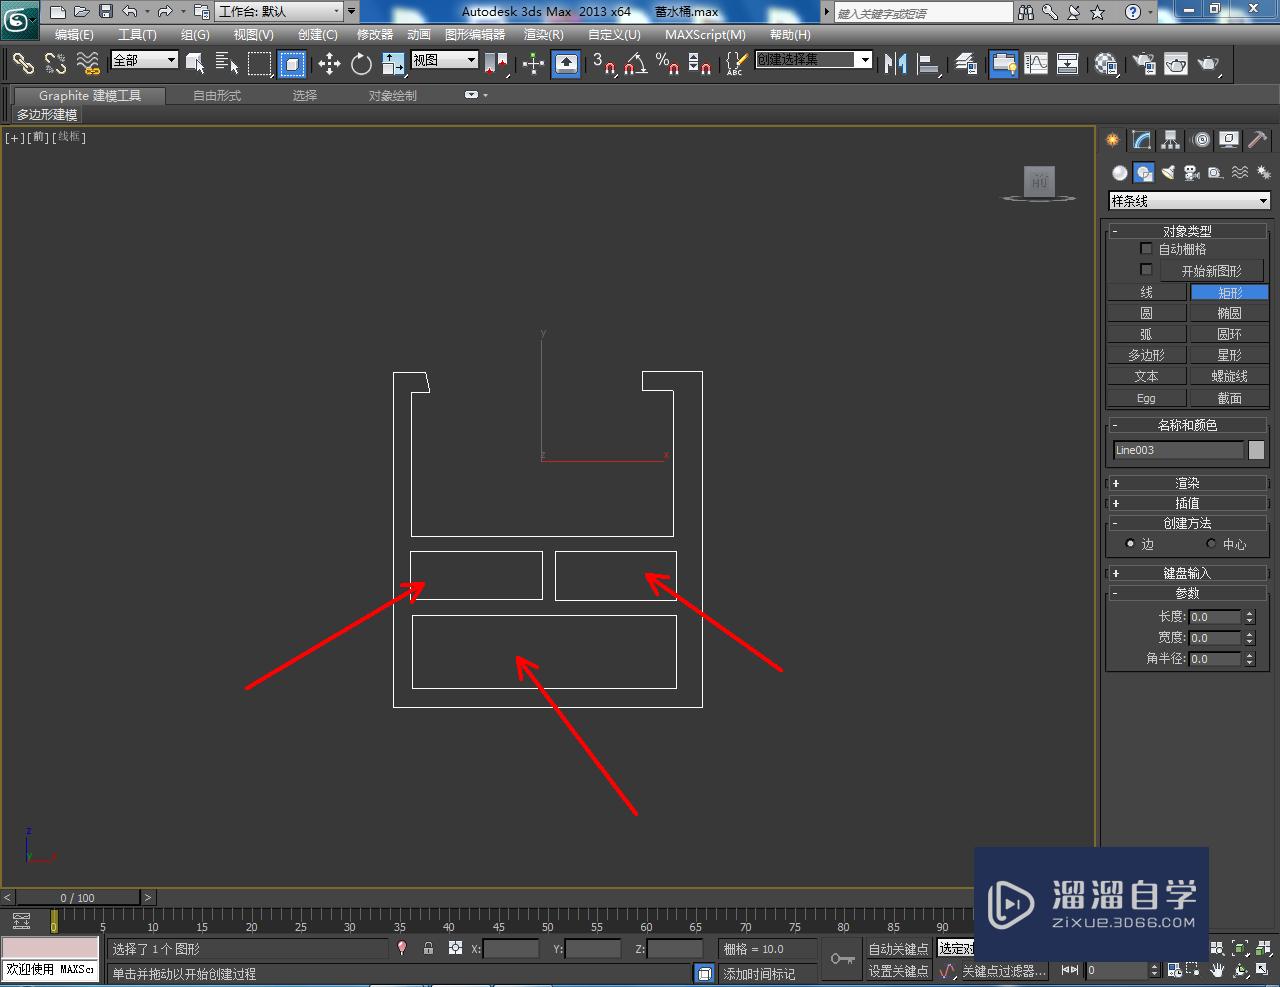Click the '长度' spinner arrows
The width and height of the screenshot is (1280, 987).
click(1249, 617)
